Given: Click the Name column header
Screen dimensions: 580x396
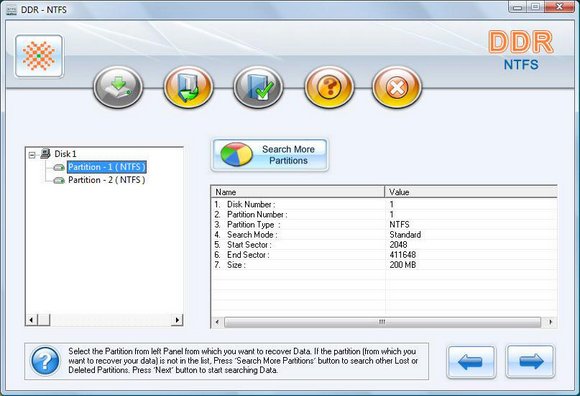Looking at the screenshot, I should (x=298, y=192).
